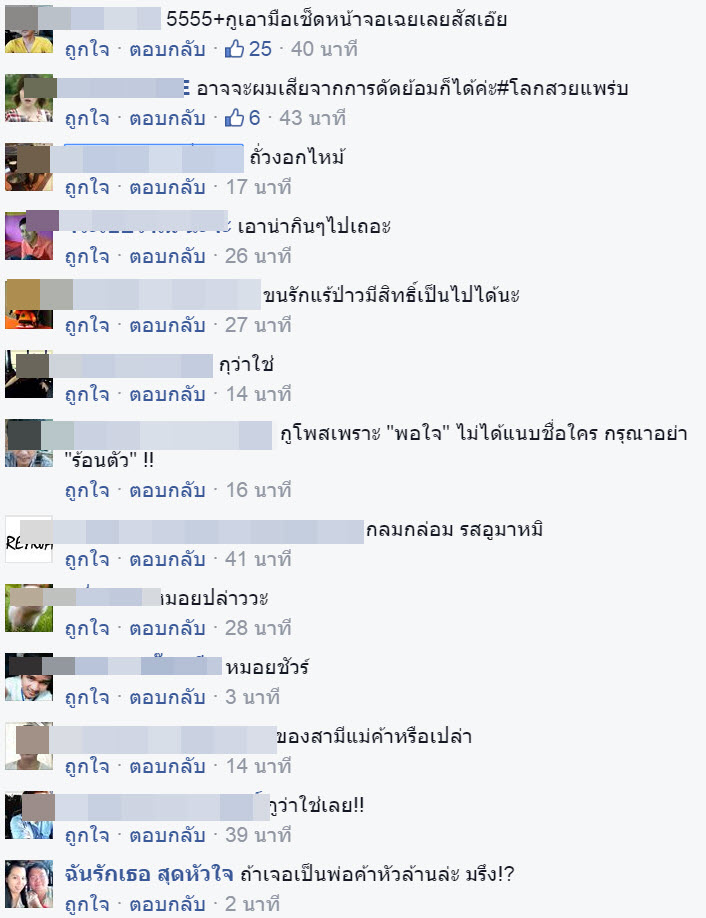Reply to the "พอใจ" comment from 16 นาที
Image resolution: width=706 pixels, height=918 pixels.
pos(167,491)
